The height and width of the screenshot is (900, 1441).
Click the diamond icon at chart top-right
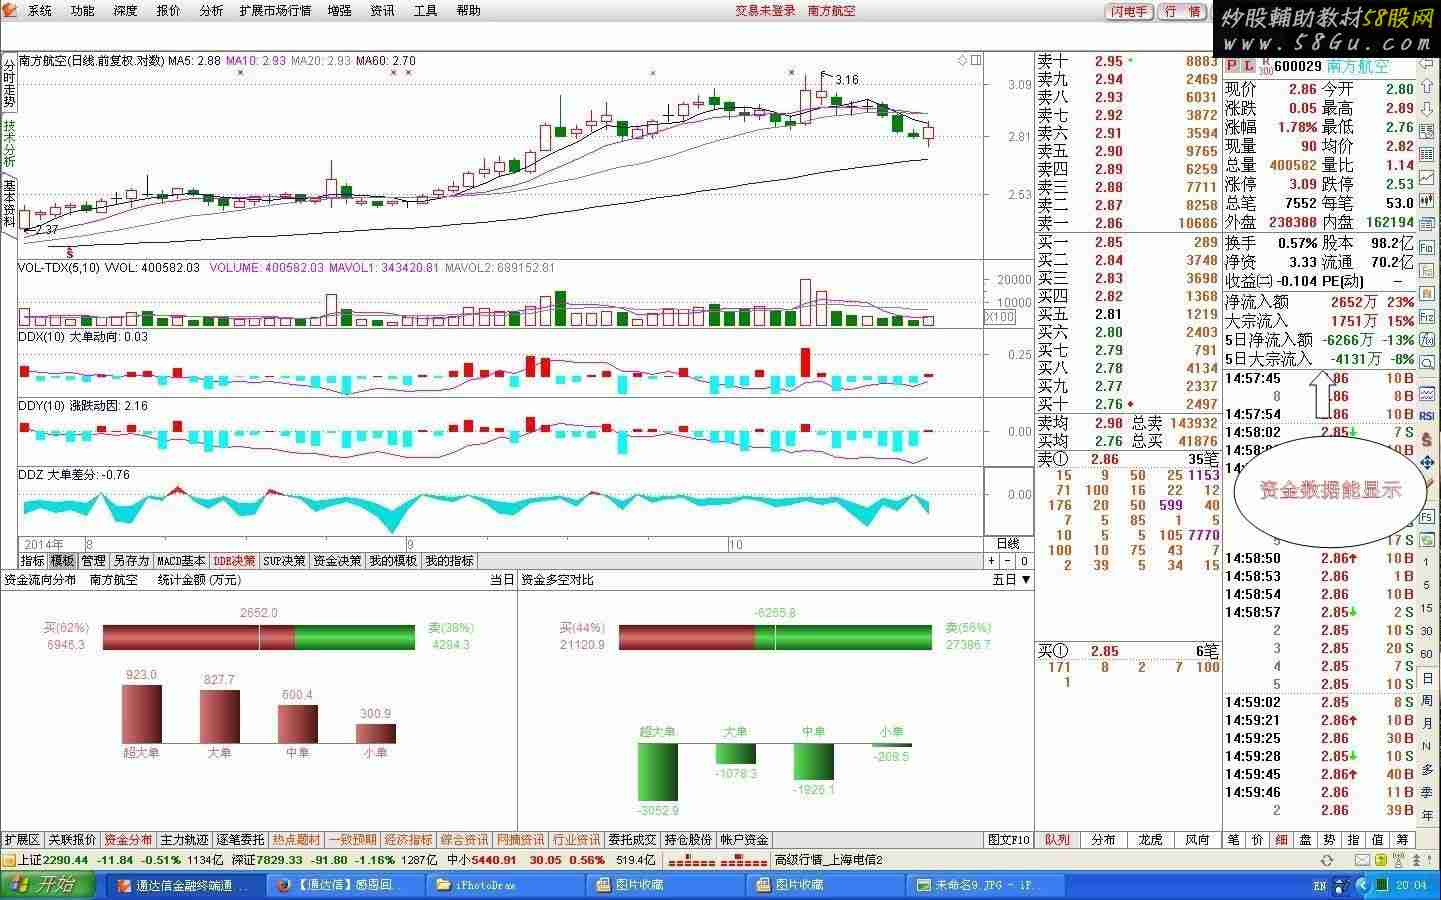pos(963,60)
